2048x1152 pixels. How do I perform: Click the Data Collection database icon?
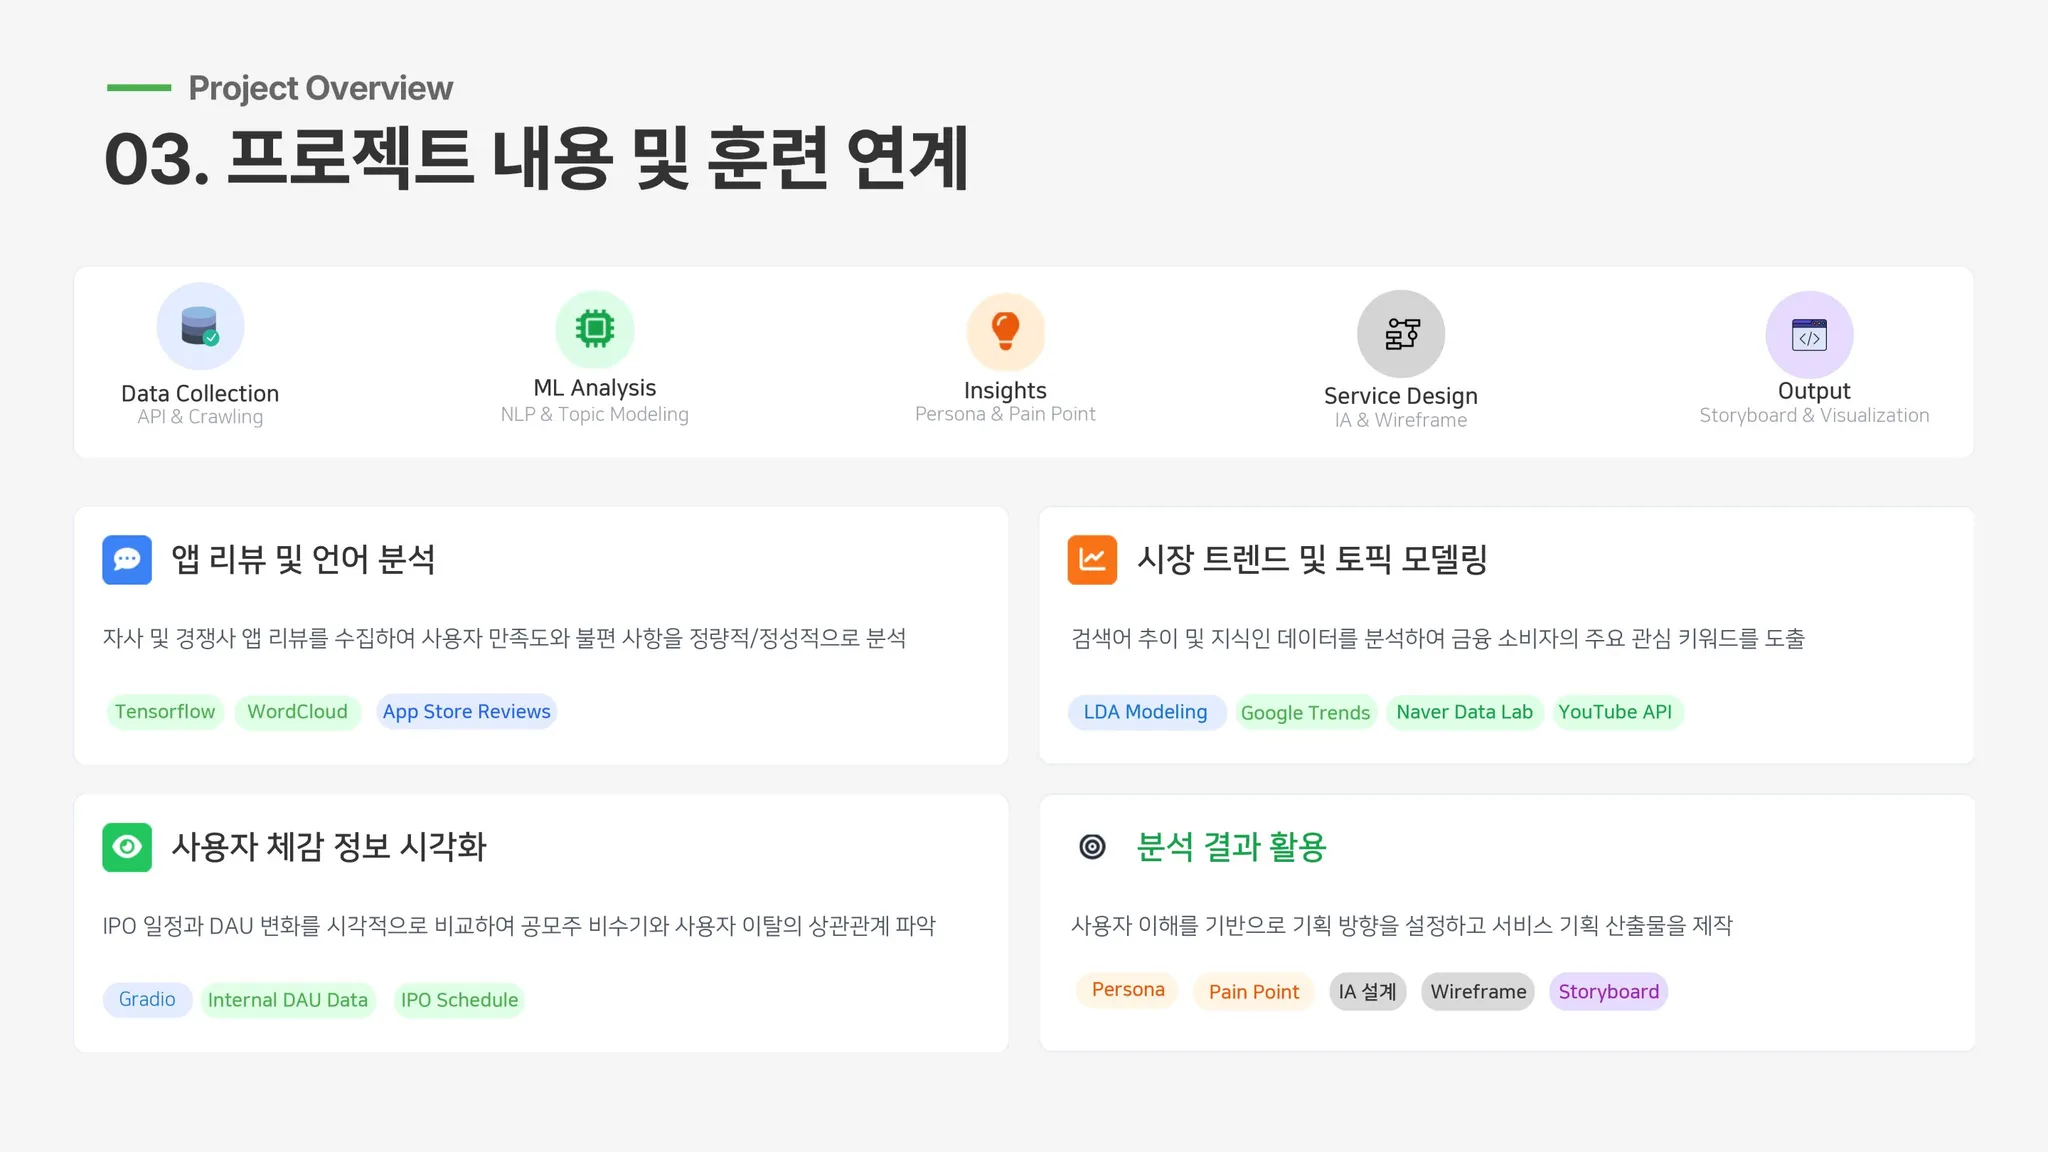point(200,327)
